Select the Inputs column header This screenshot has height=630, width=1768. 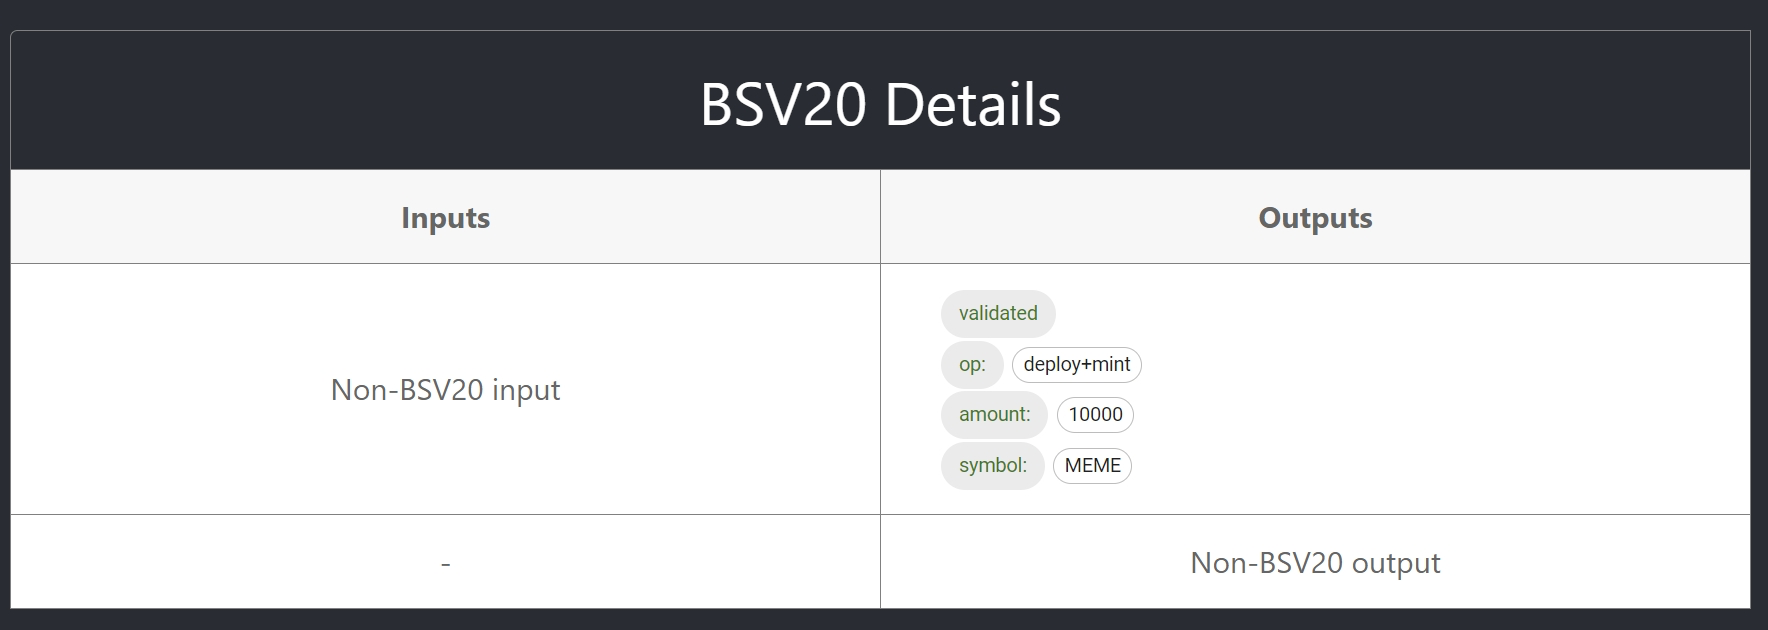pos(445,218)
